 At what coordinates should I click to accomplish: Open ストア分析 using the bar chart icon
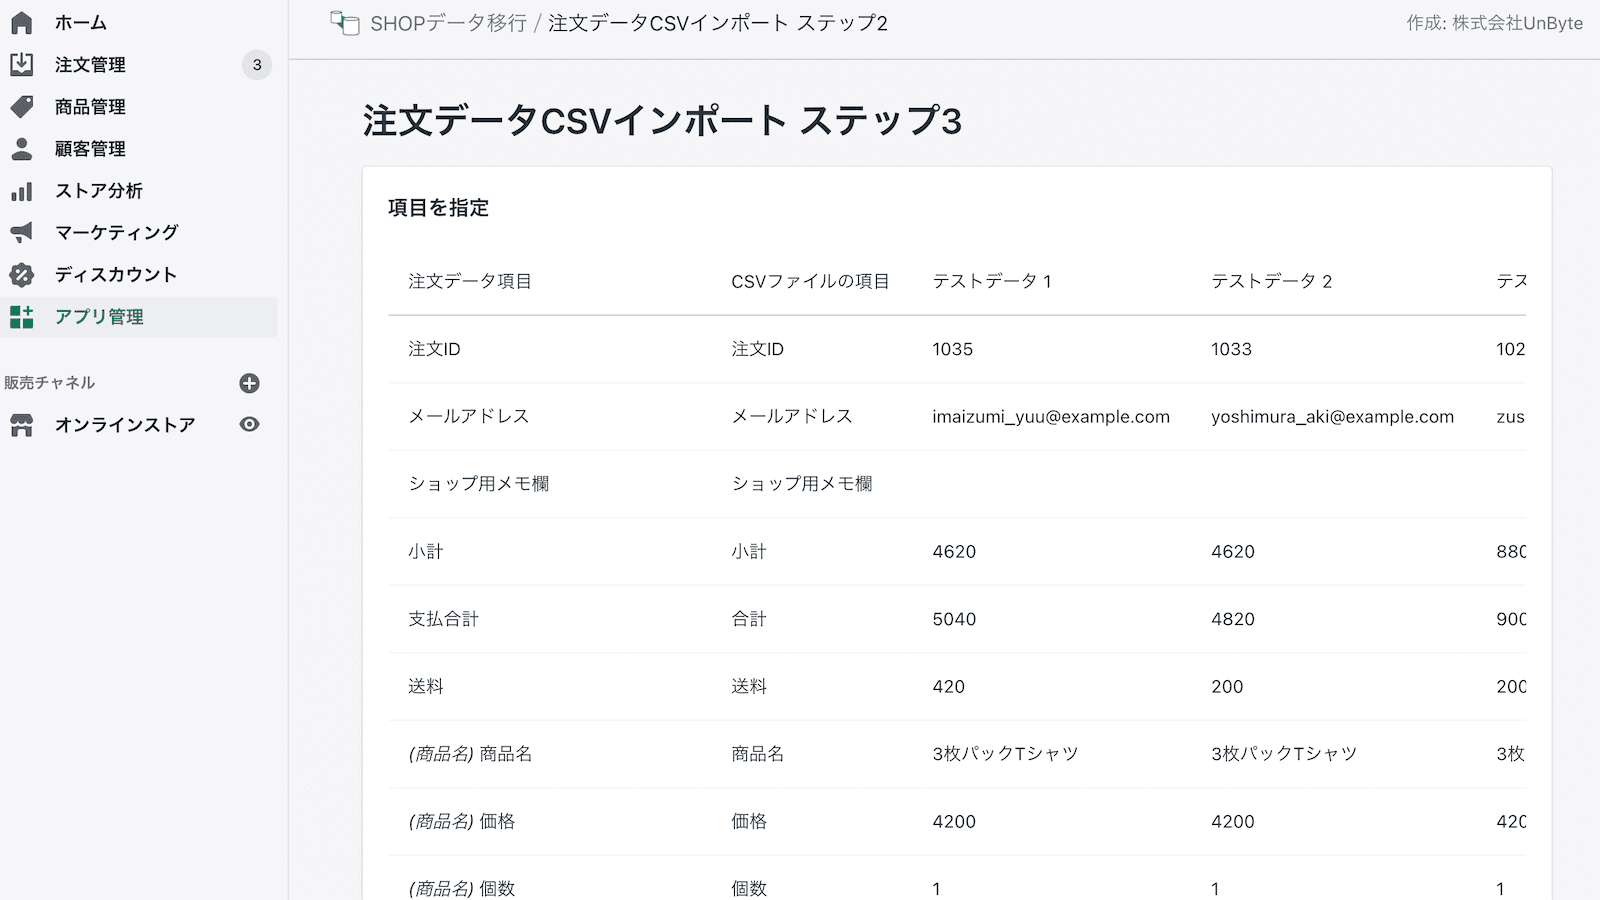pos(23,190)
